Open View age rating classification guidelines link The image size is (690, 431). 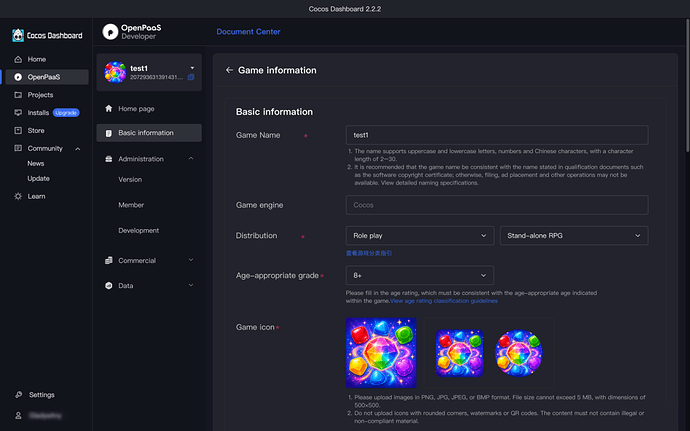click(444, 301)
